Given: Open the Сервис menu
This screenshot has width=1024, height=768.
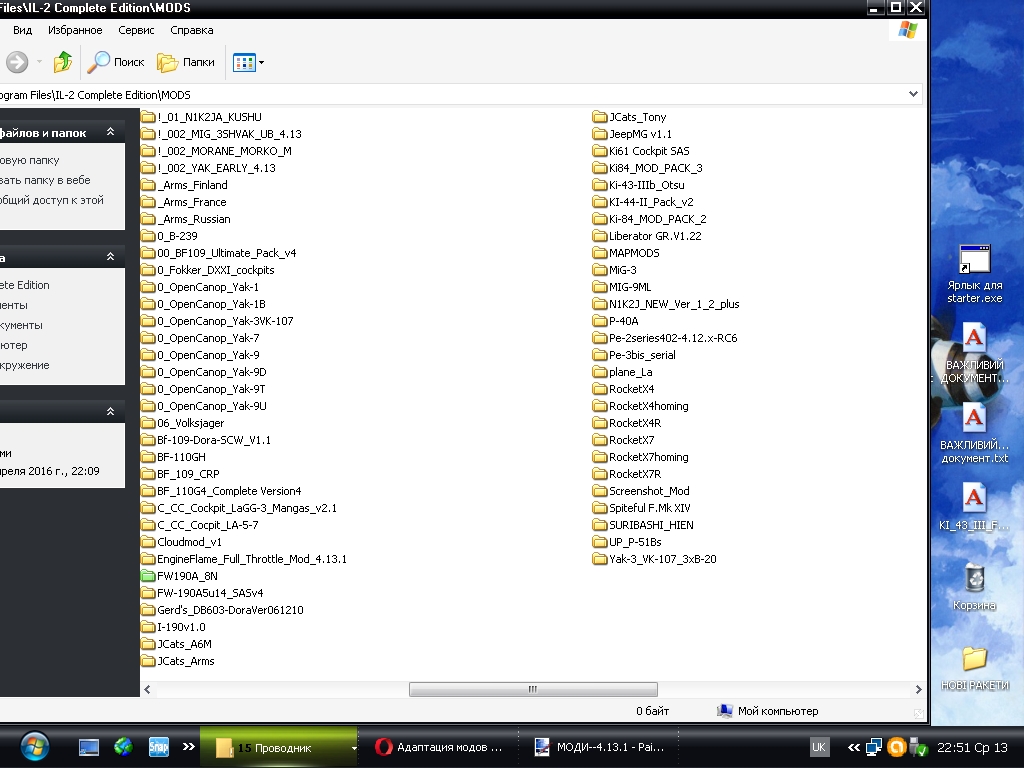Looking at the screenshot, I should point(136,30).
